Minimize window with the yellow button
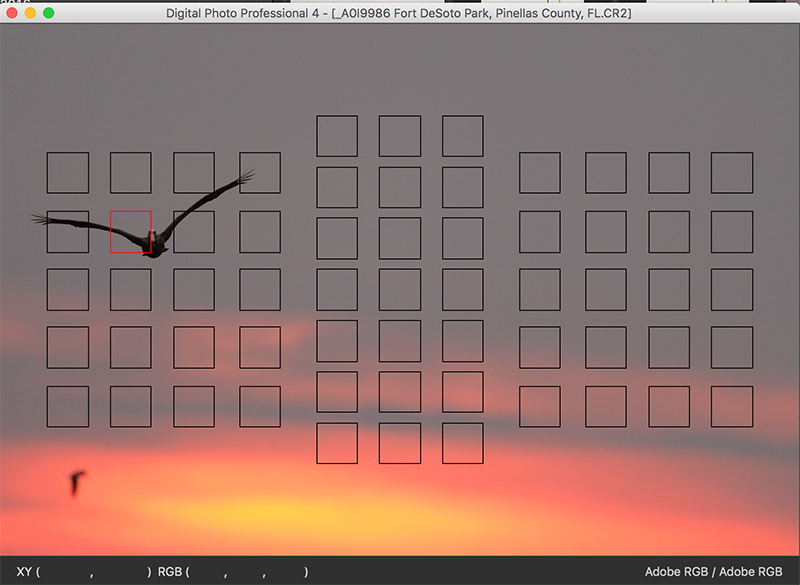The height and width of the screenshot is (585, 800). pyautogui.click(x=30, y=13)
